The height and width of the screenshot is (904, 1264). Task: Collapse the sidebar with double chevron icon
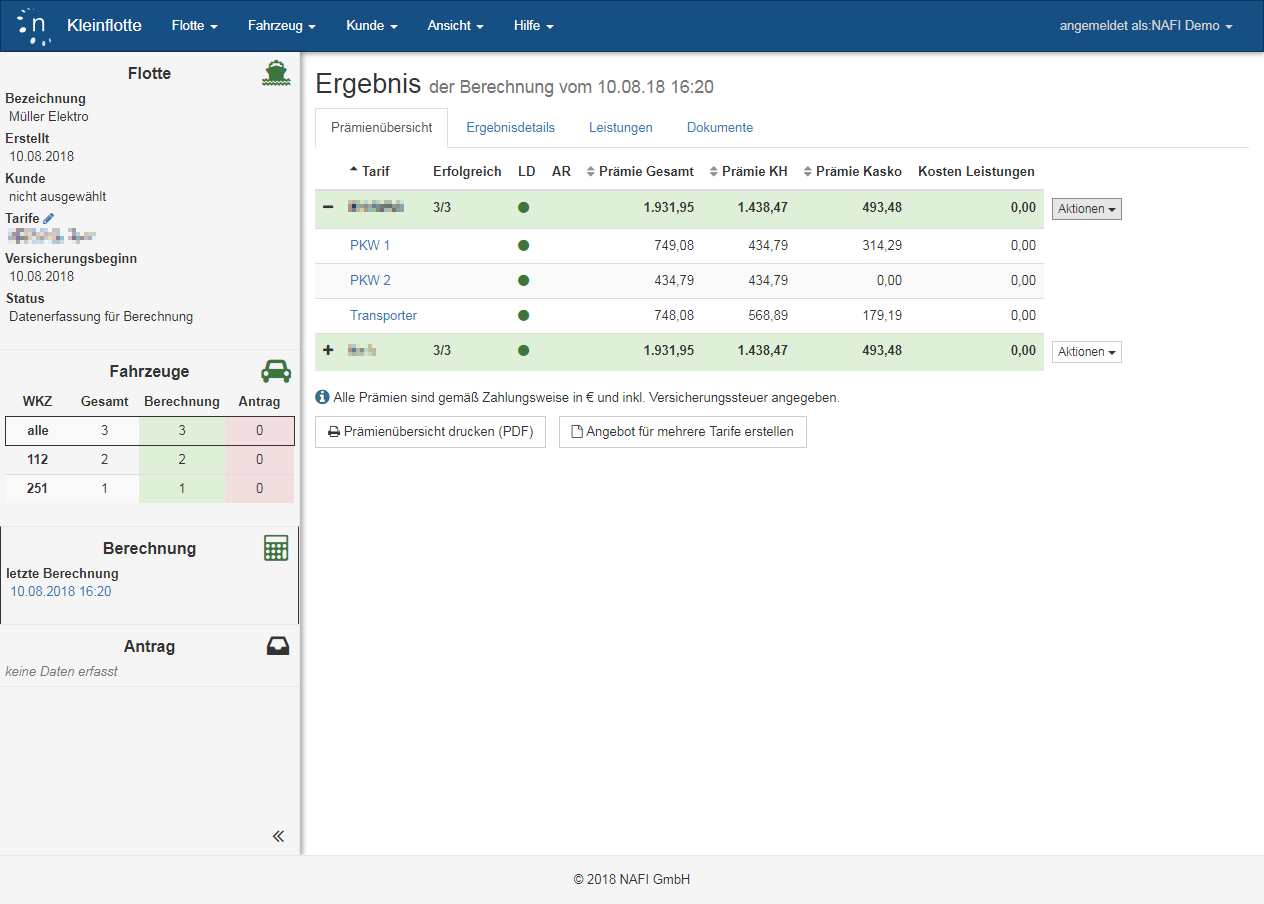coord(278,836)
